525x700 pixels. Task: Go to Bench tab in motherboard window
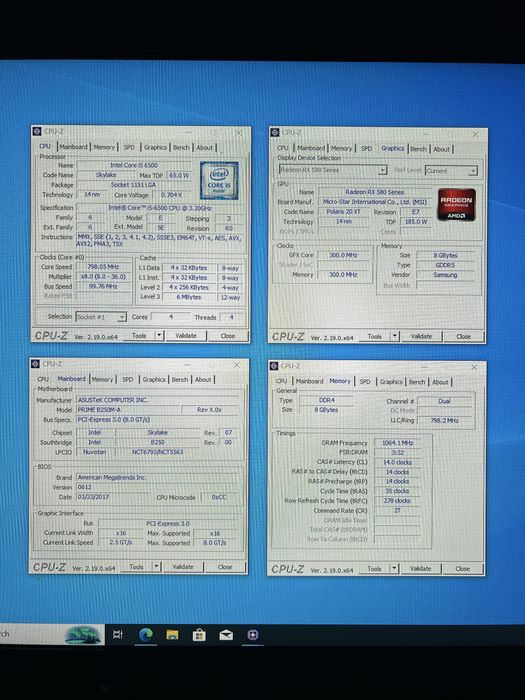(179, 379)
